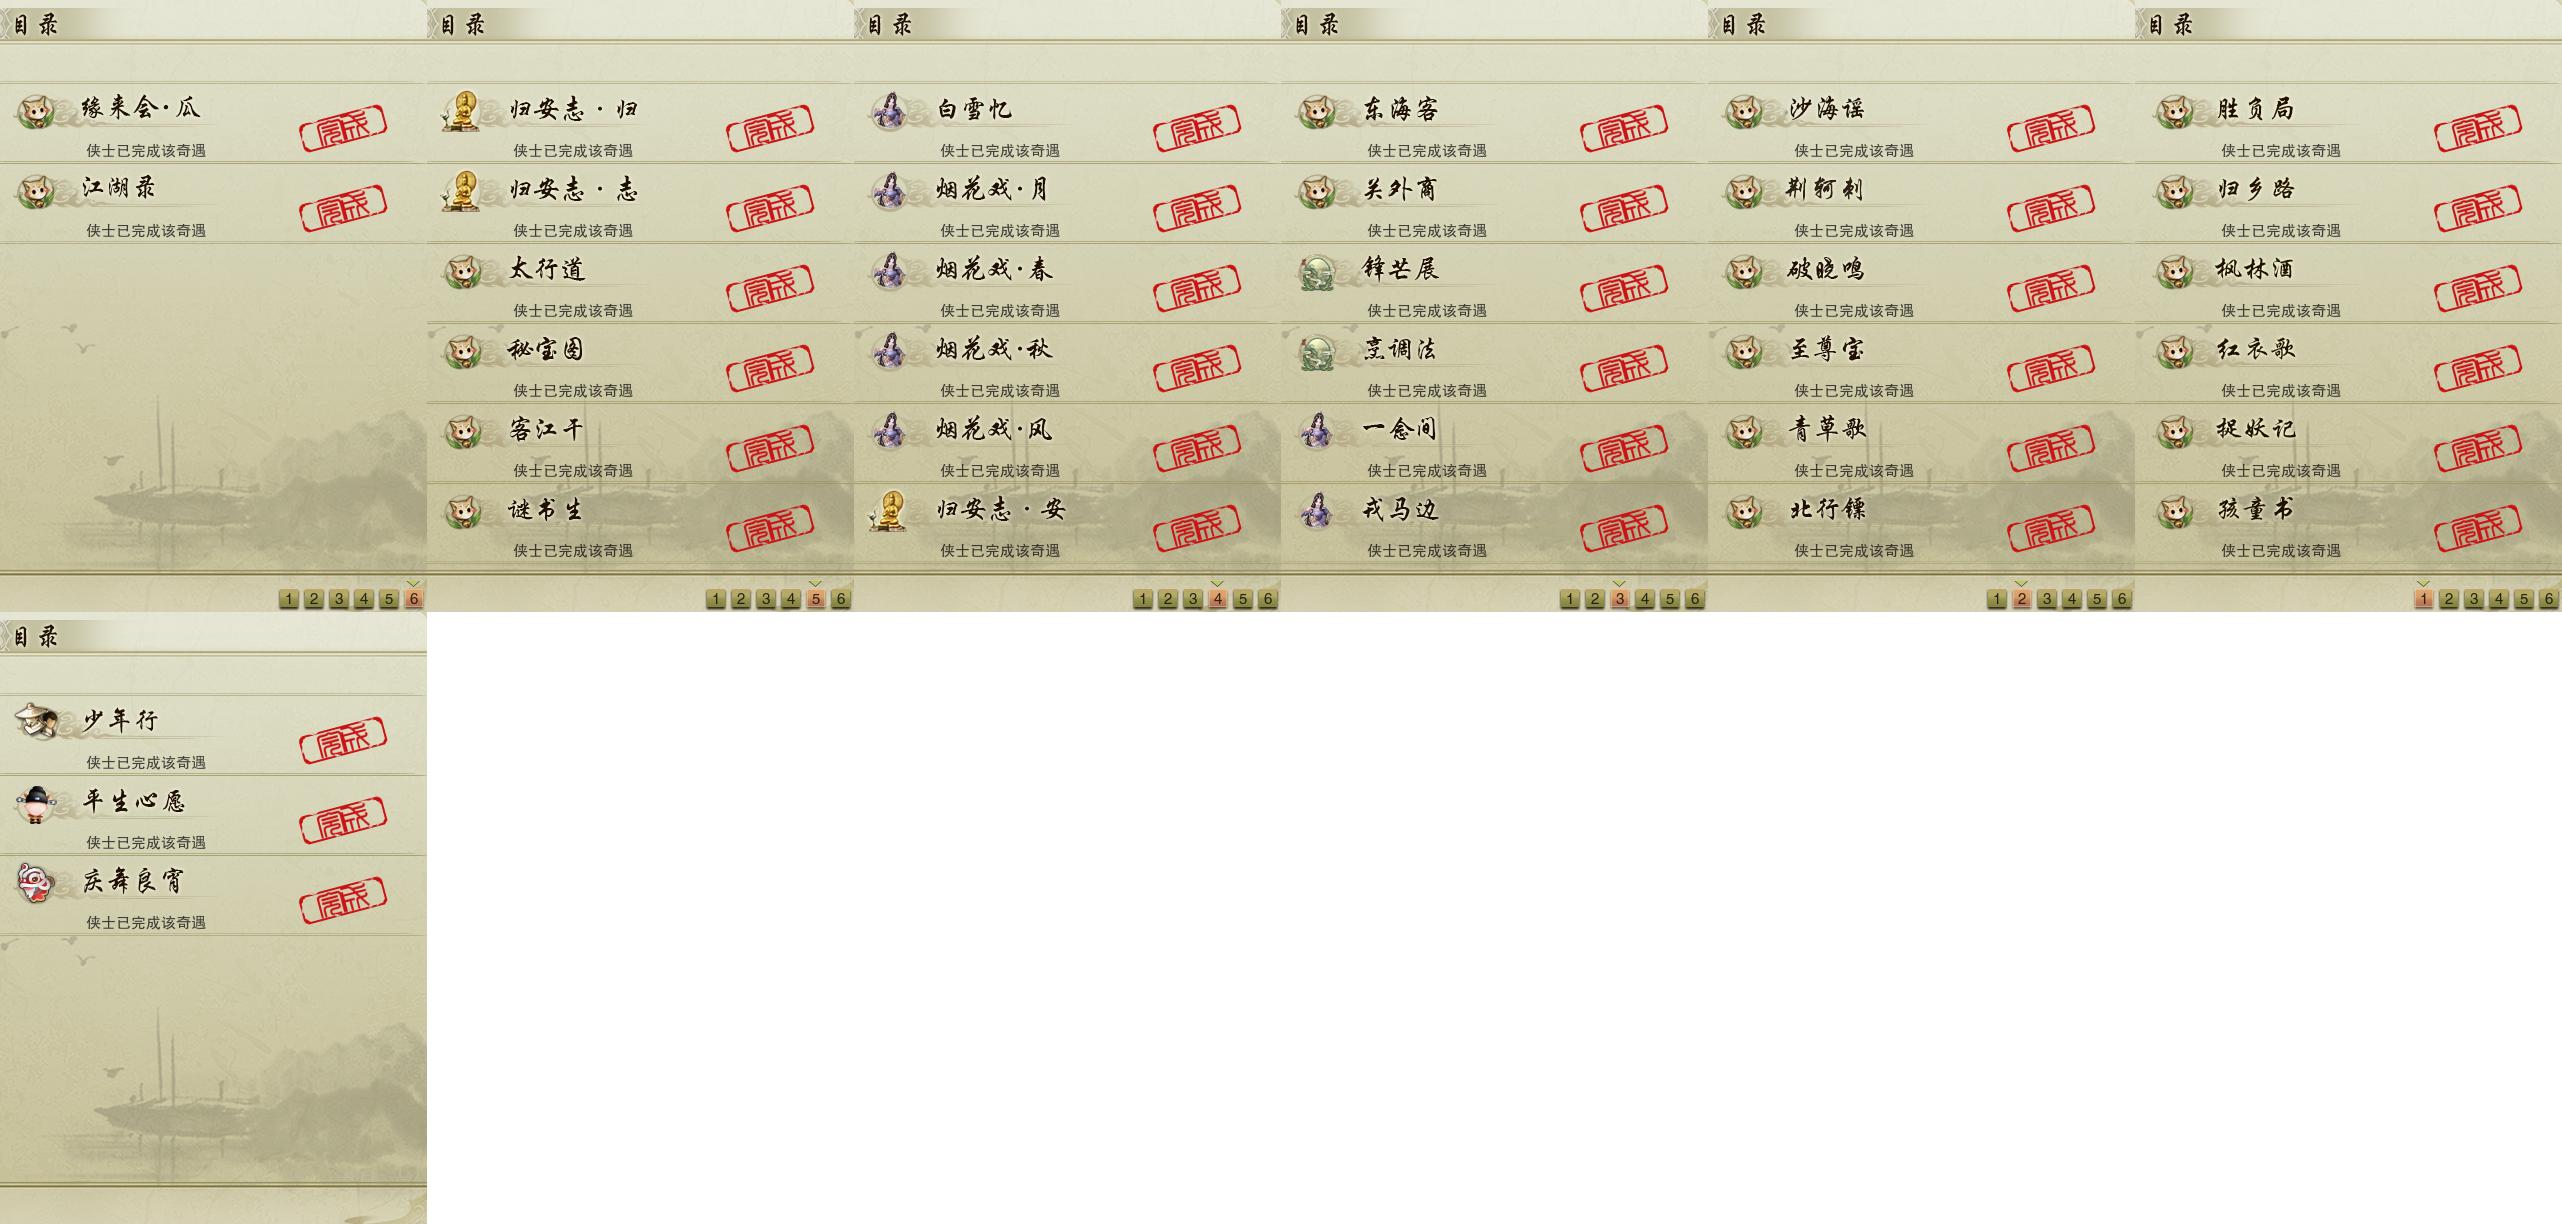Screen dimensions: 2562x1224
Task: Click the red completion stamp on 胜负局
Action: tap(2478, 127)
